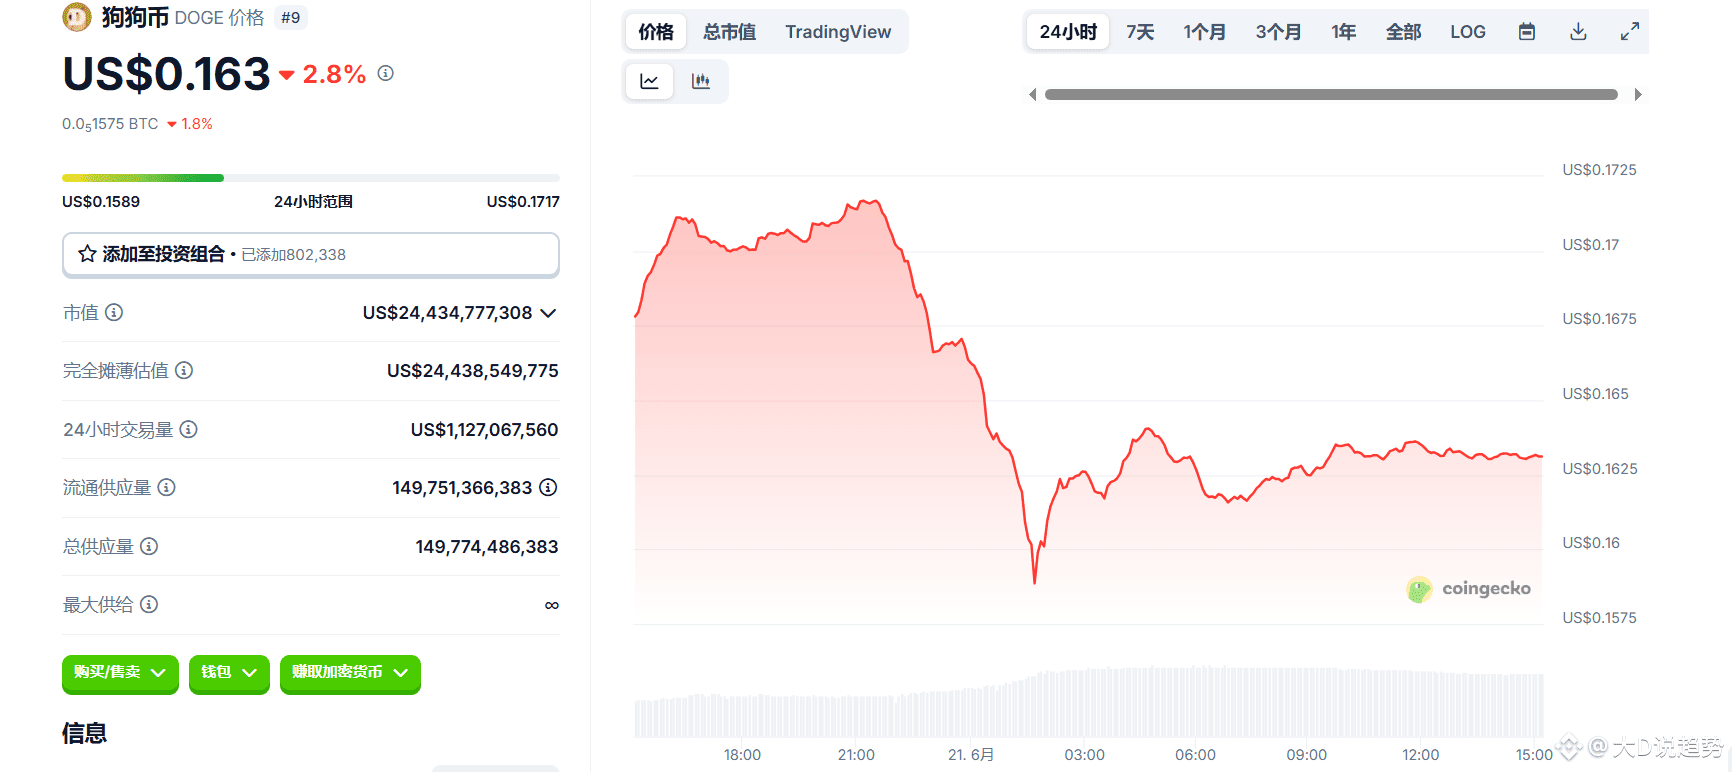Open the 钱包 dropdown

pyautogui.click(x=229, y=673)
